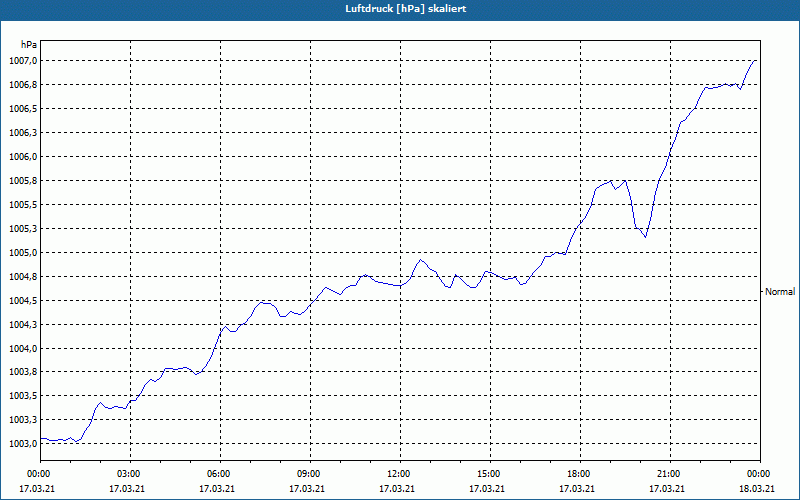Image resolution: width=800 pixels, height=500 pixels.
Task: Select the 1005,8 y-axis label
Action: (23, 181)
